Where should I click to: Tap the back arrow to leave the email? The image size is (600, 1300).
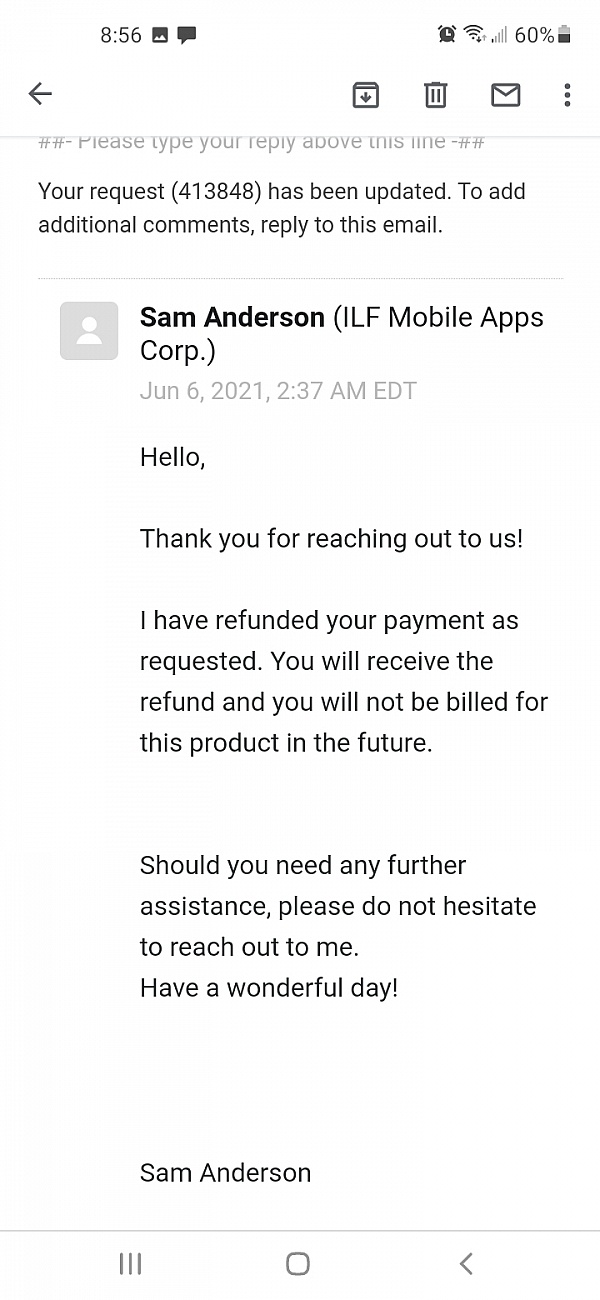coord(40,94)
